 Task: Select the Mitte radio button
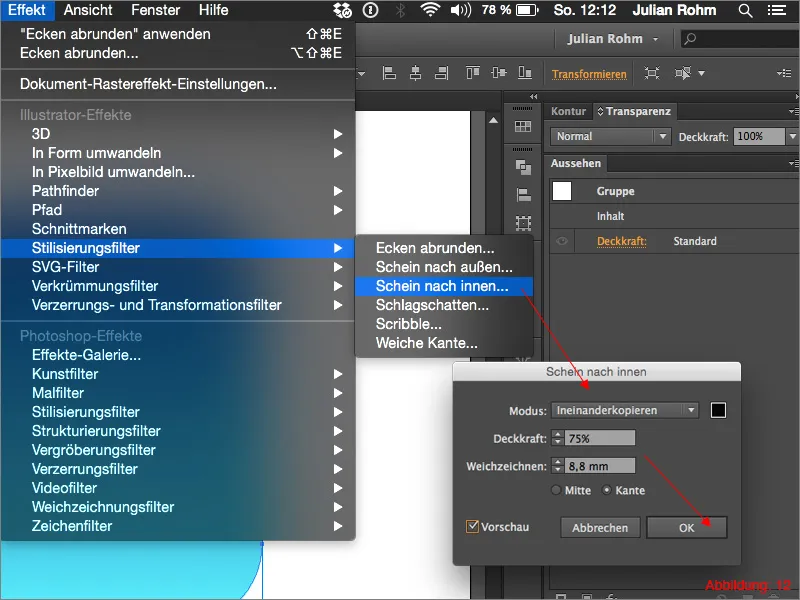(556, 490)
